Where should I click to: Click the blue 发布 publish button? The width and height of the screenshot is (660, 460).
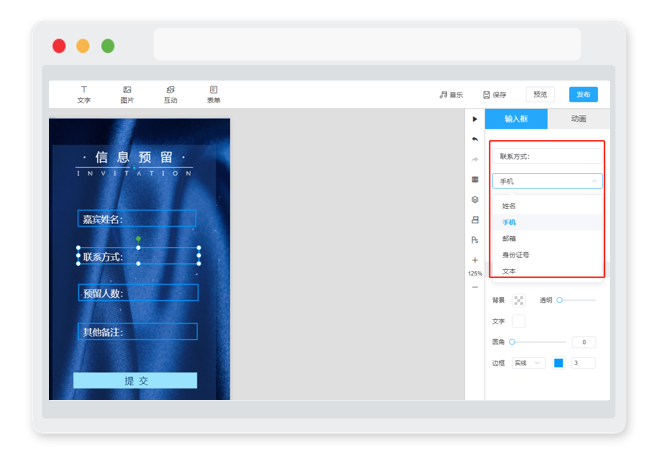tap(583, 94)
